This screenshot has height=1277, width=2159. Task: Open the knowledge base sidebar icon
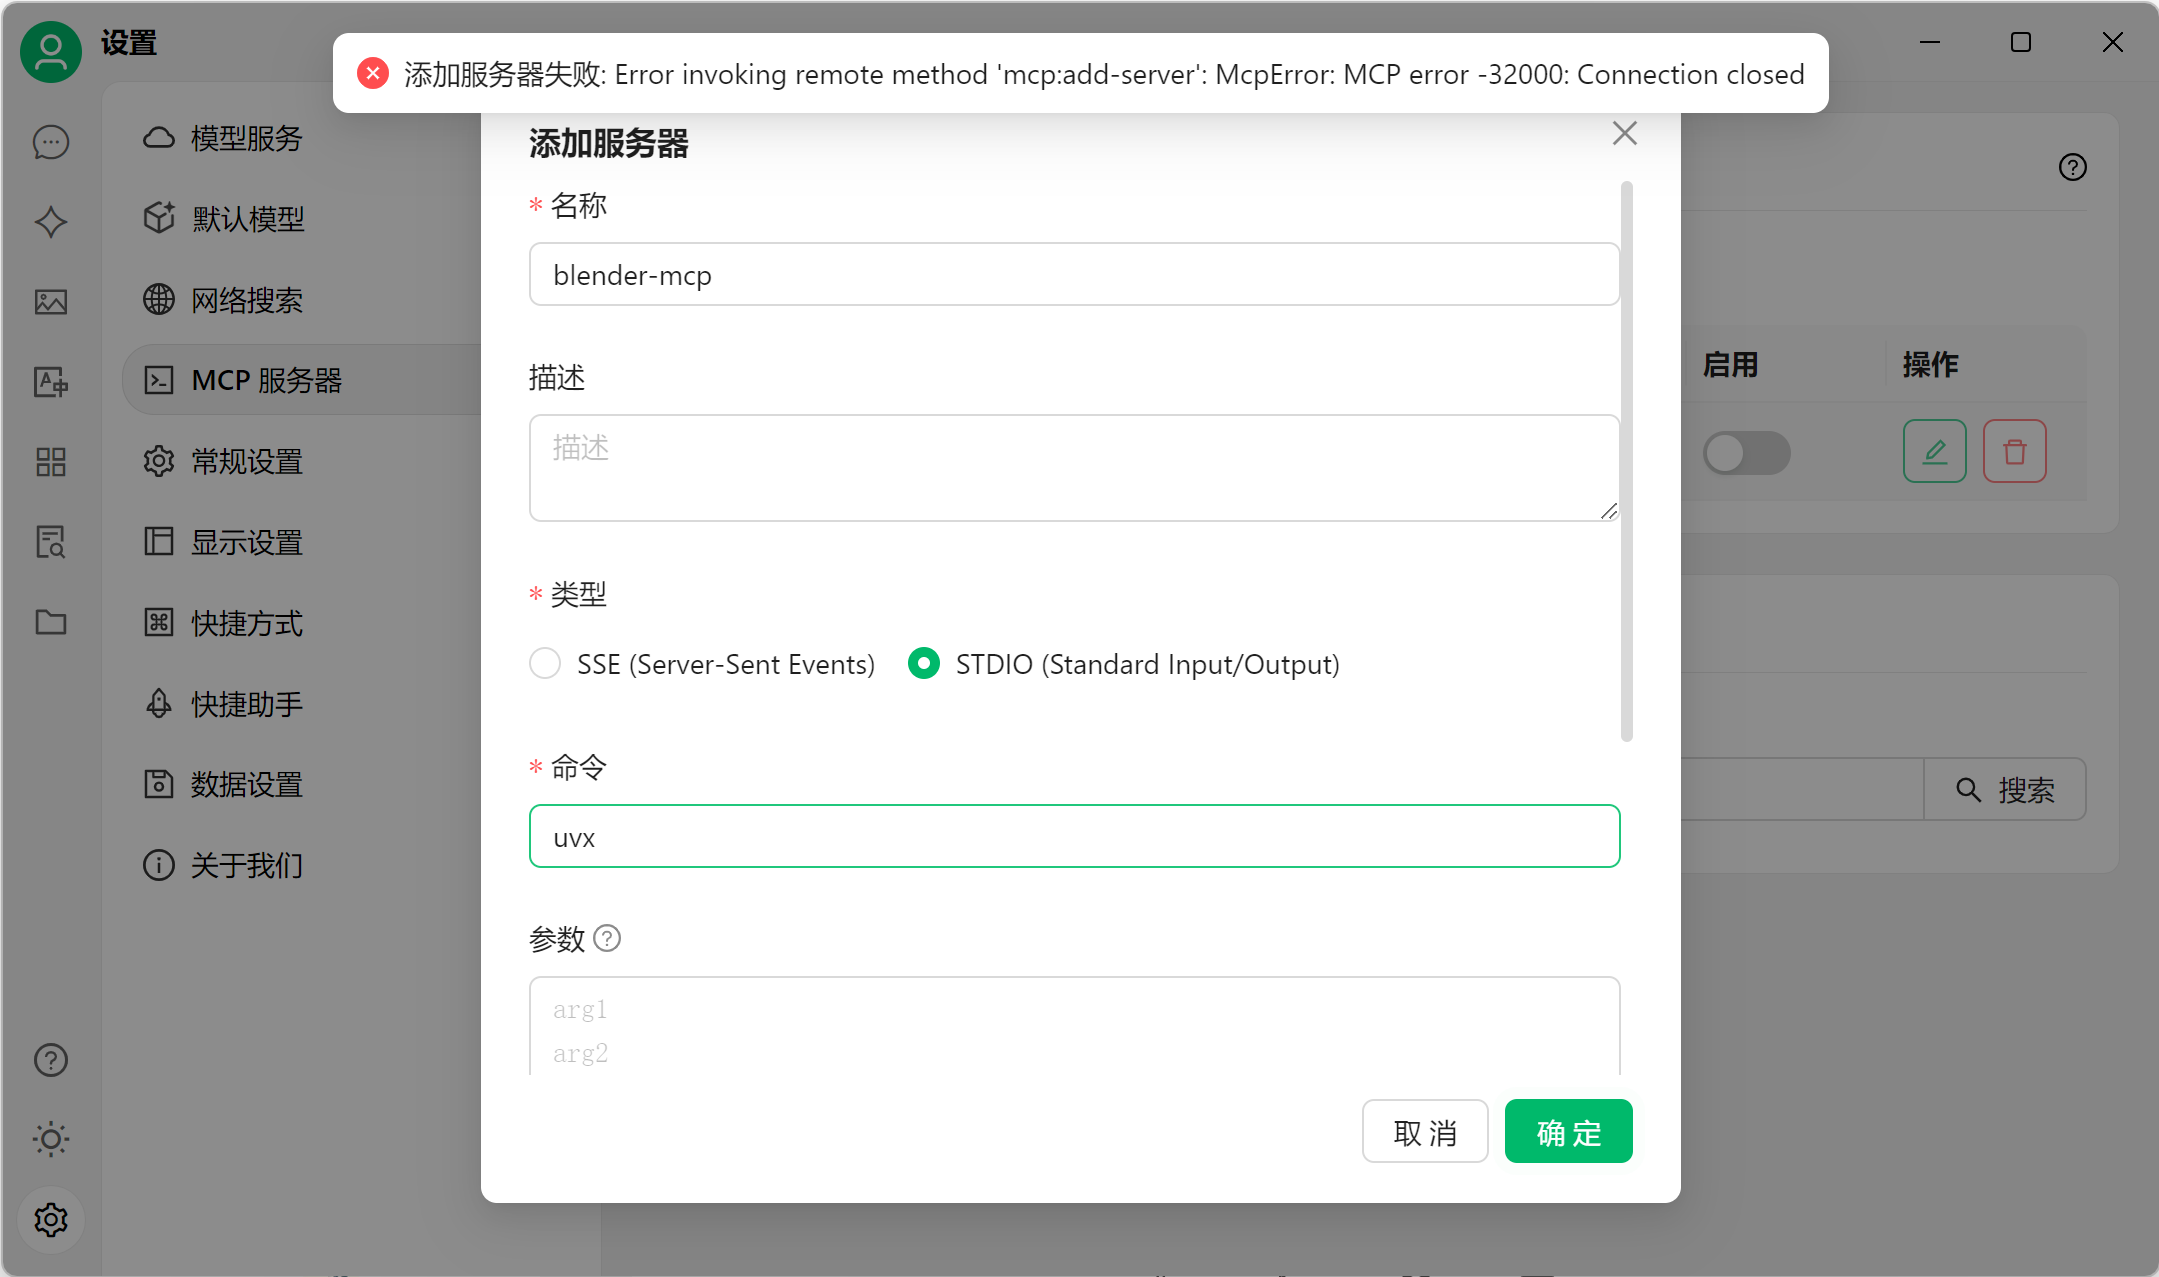(x=51, y=542)
